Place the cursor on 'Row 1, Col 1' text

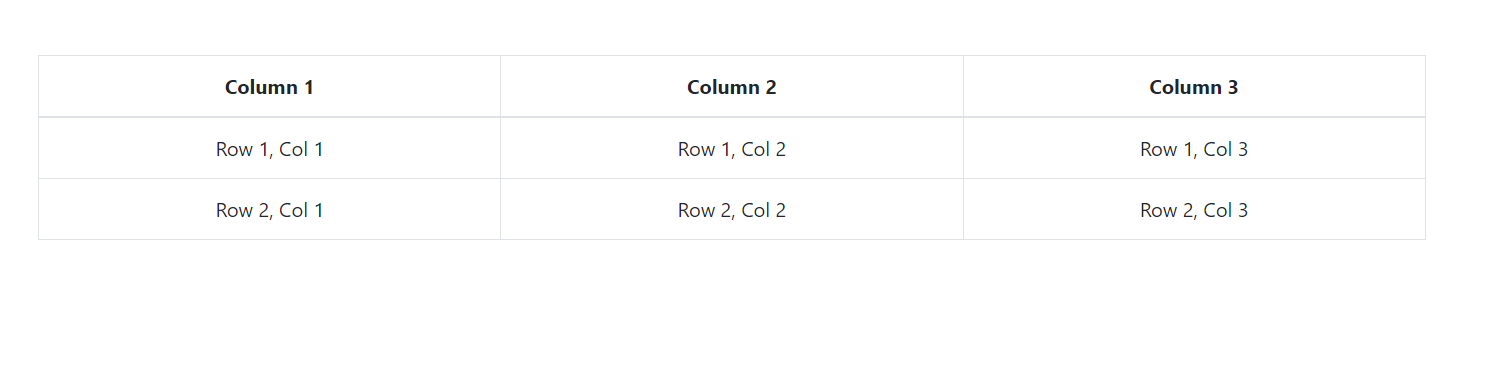coord(269,150)
